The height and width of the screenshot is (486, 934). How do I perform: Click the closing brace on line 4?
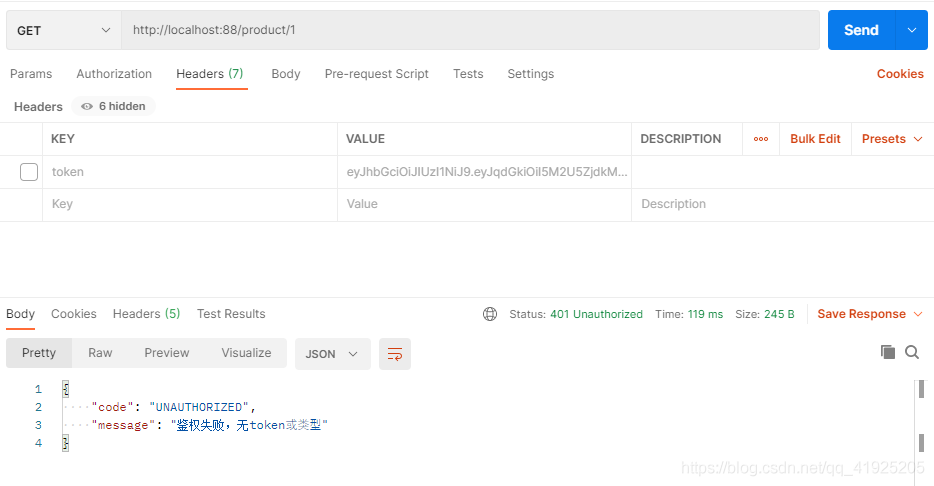[x=66, y=443]
